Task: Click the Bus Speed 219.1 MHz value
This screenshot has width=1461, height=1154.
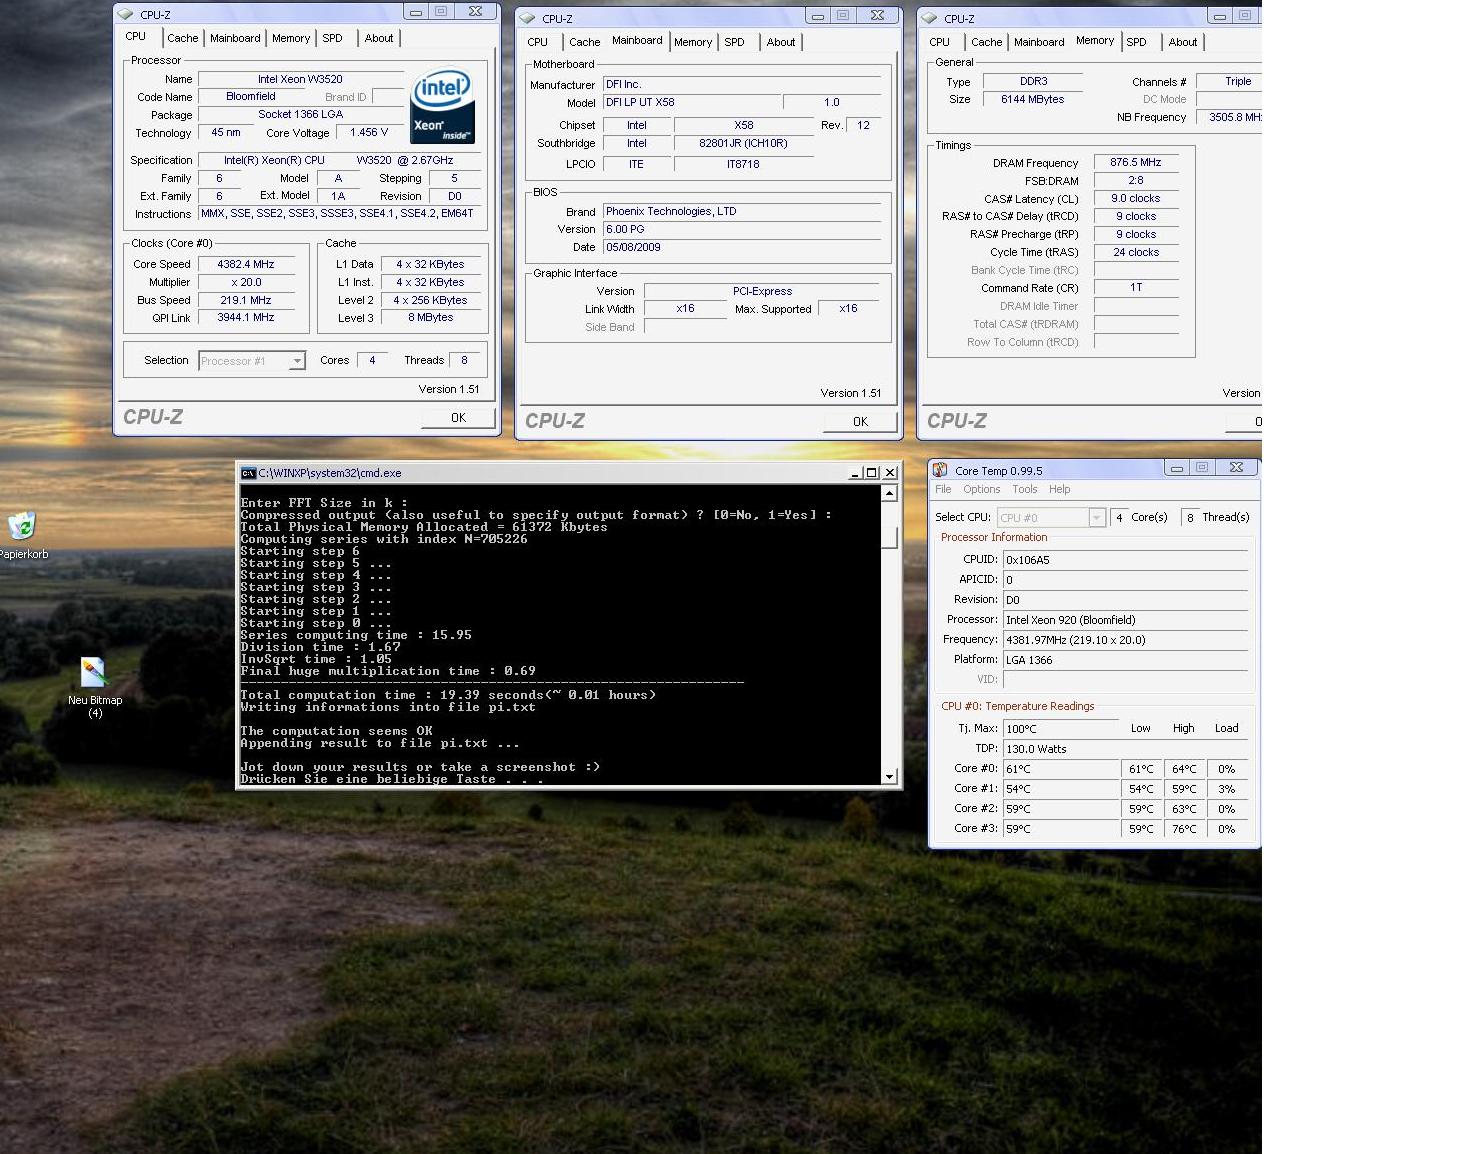Action: (x=246, y=300)
